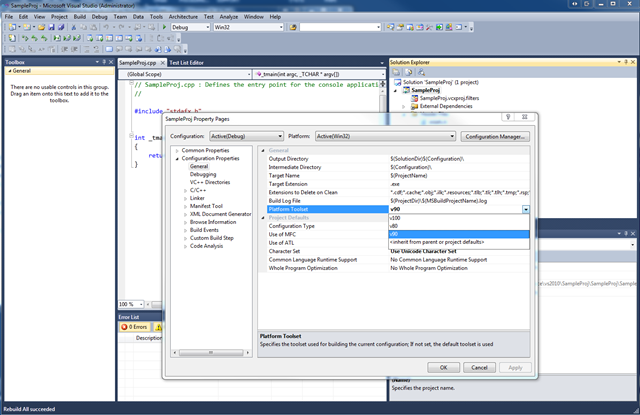This screenshot has height=415, width=640.
Task: Click the Save floppy disk icon
Action: coord(51,27)
